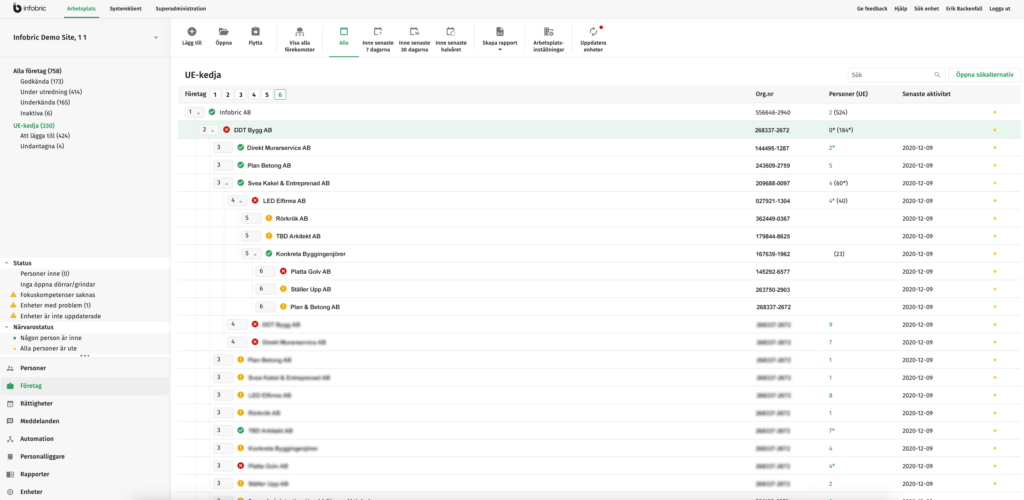Show Företag level 2
Screen dimensions: 1024x500
(x=228, y=95)
